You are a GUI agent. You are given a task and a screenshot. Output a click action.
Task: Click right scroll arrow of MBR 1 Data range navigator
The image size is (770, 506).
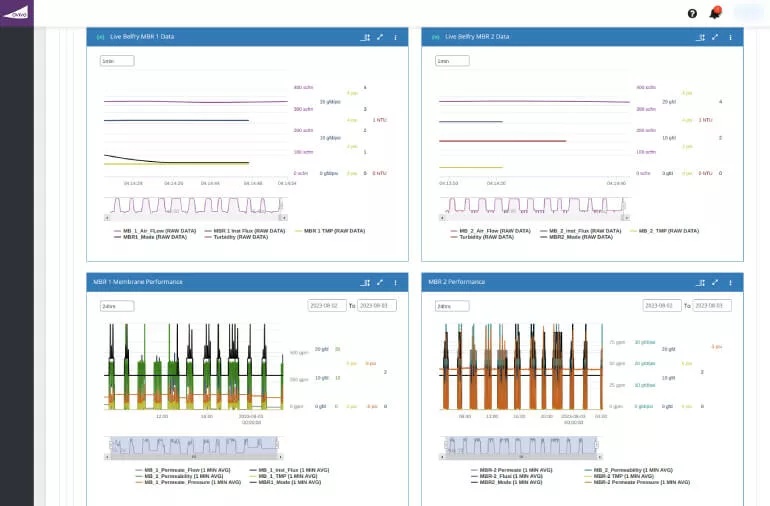[x=284, y=218]
